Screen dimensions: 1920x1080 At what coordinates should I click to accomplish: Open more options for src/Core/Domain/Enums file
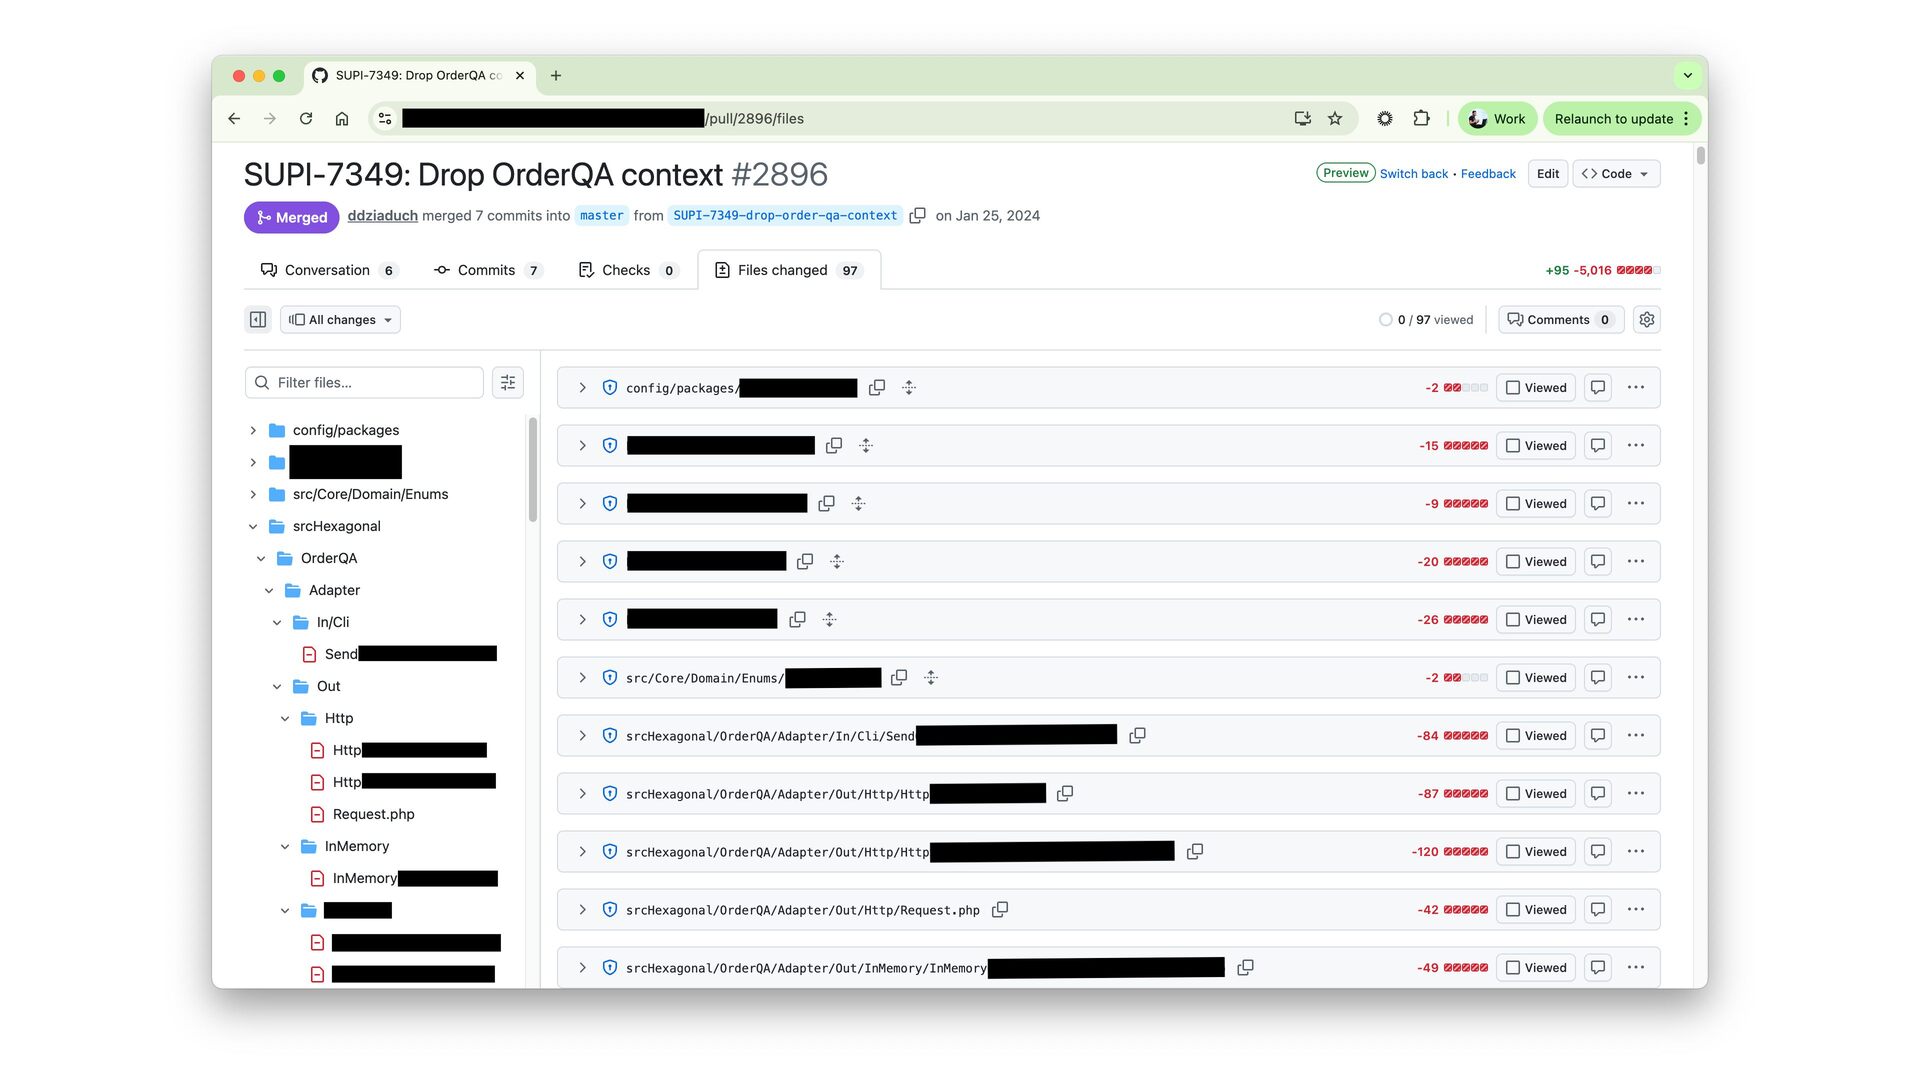click(x=1636, y=678)
